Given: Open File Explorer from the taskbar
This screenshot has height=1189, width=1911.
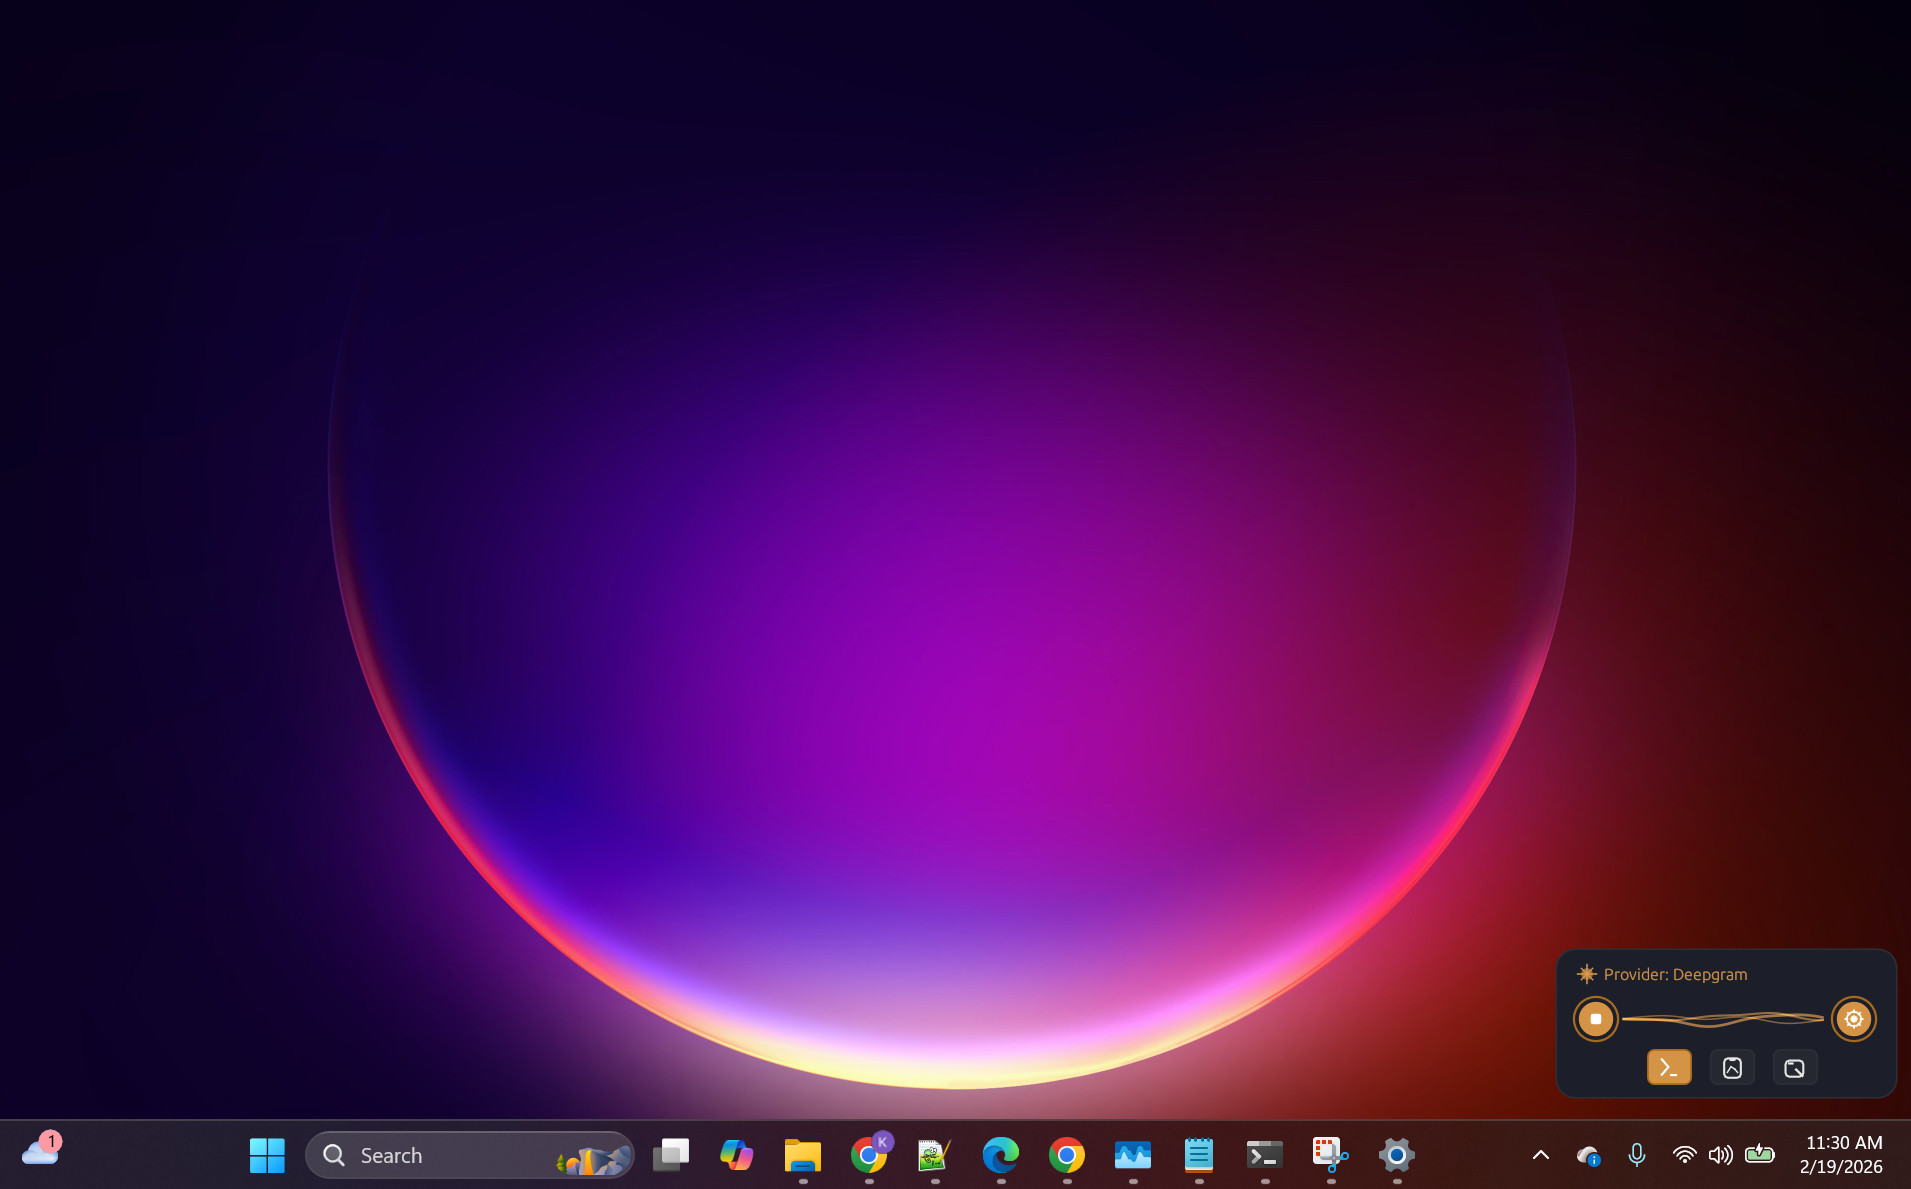Looking at the screenshot, I should 801,1155.
